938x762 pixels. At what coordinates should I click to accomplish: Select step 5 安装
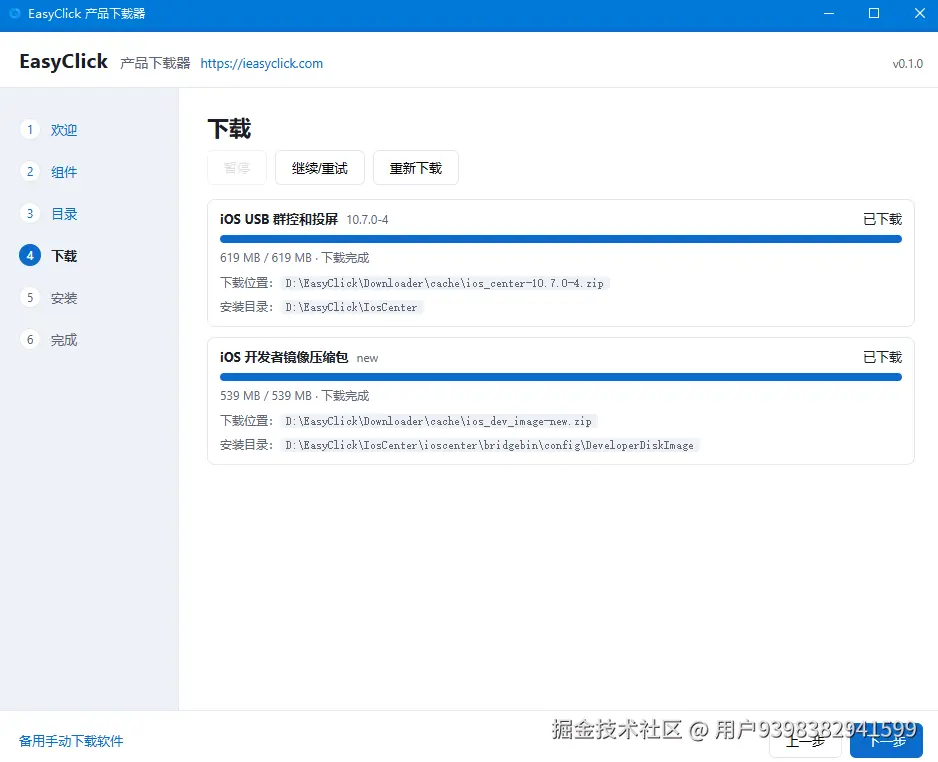pyautogui.click(x=49, y=297)
